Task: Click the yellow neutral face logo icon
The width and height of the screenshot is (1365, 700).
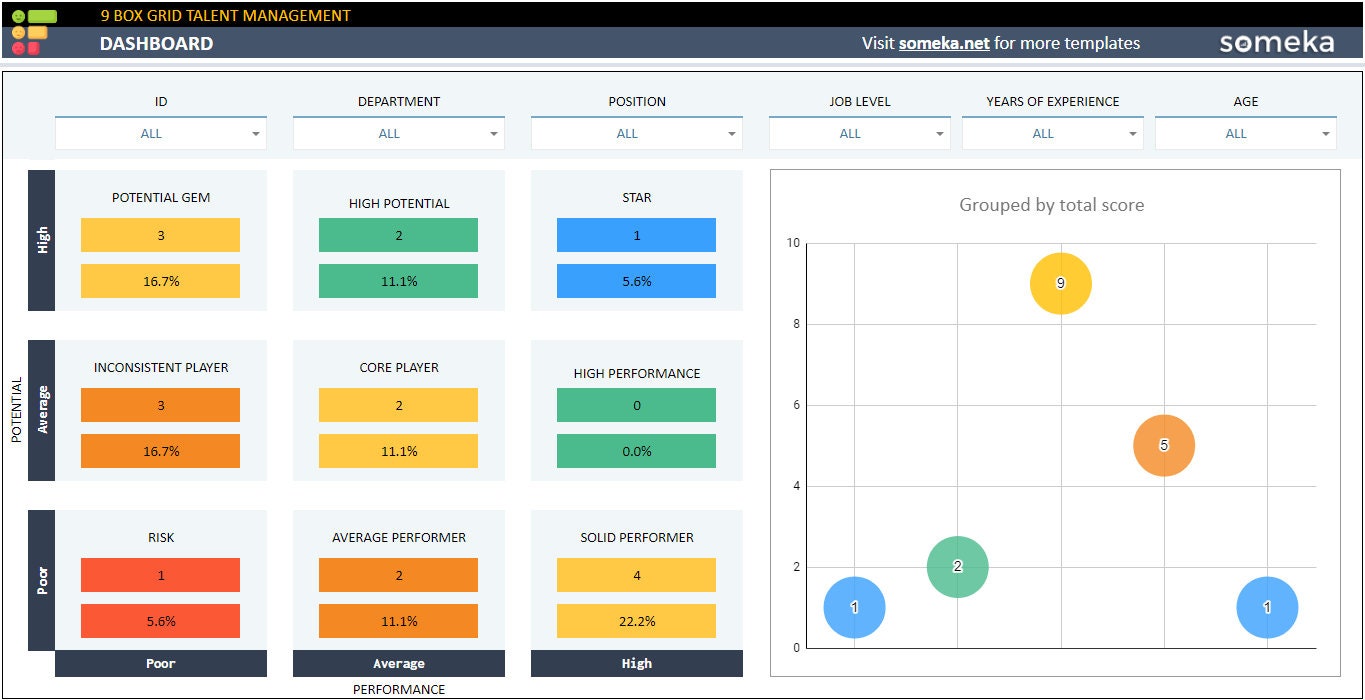Action: coord(18,33)
